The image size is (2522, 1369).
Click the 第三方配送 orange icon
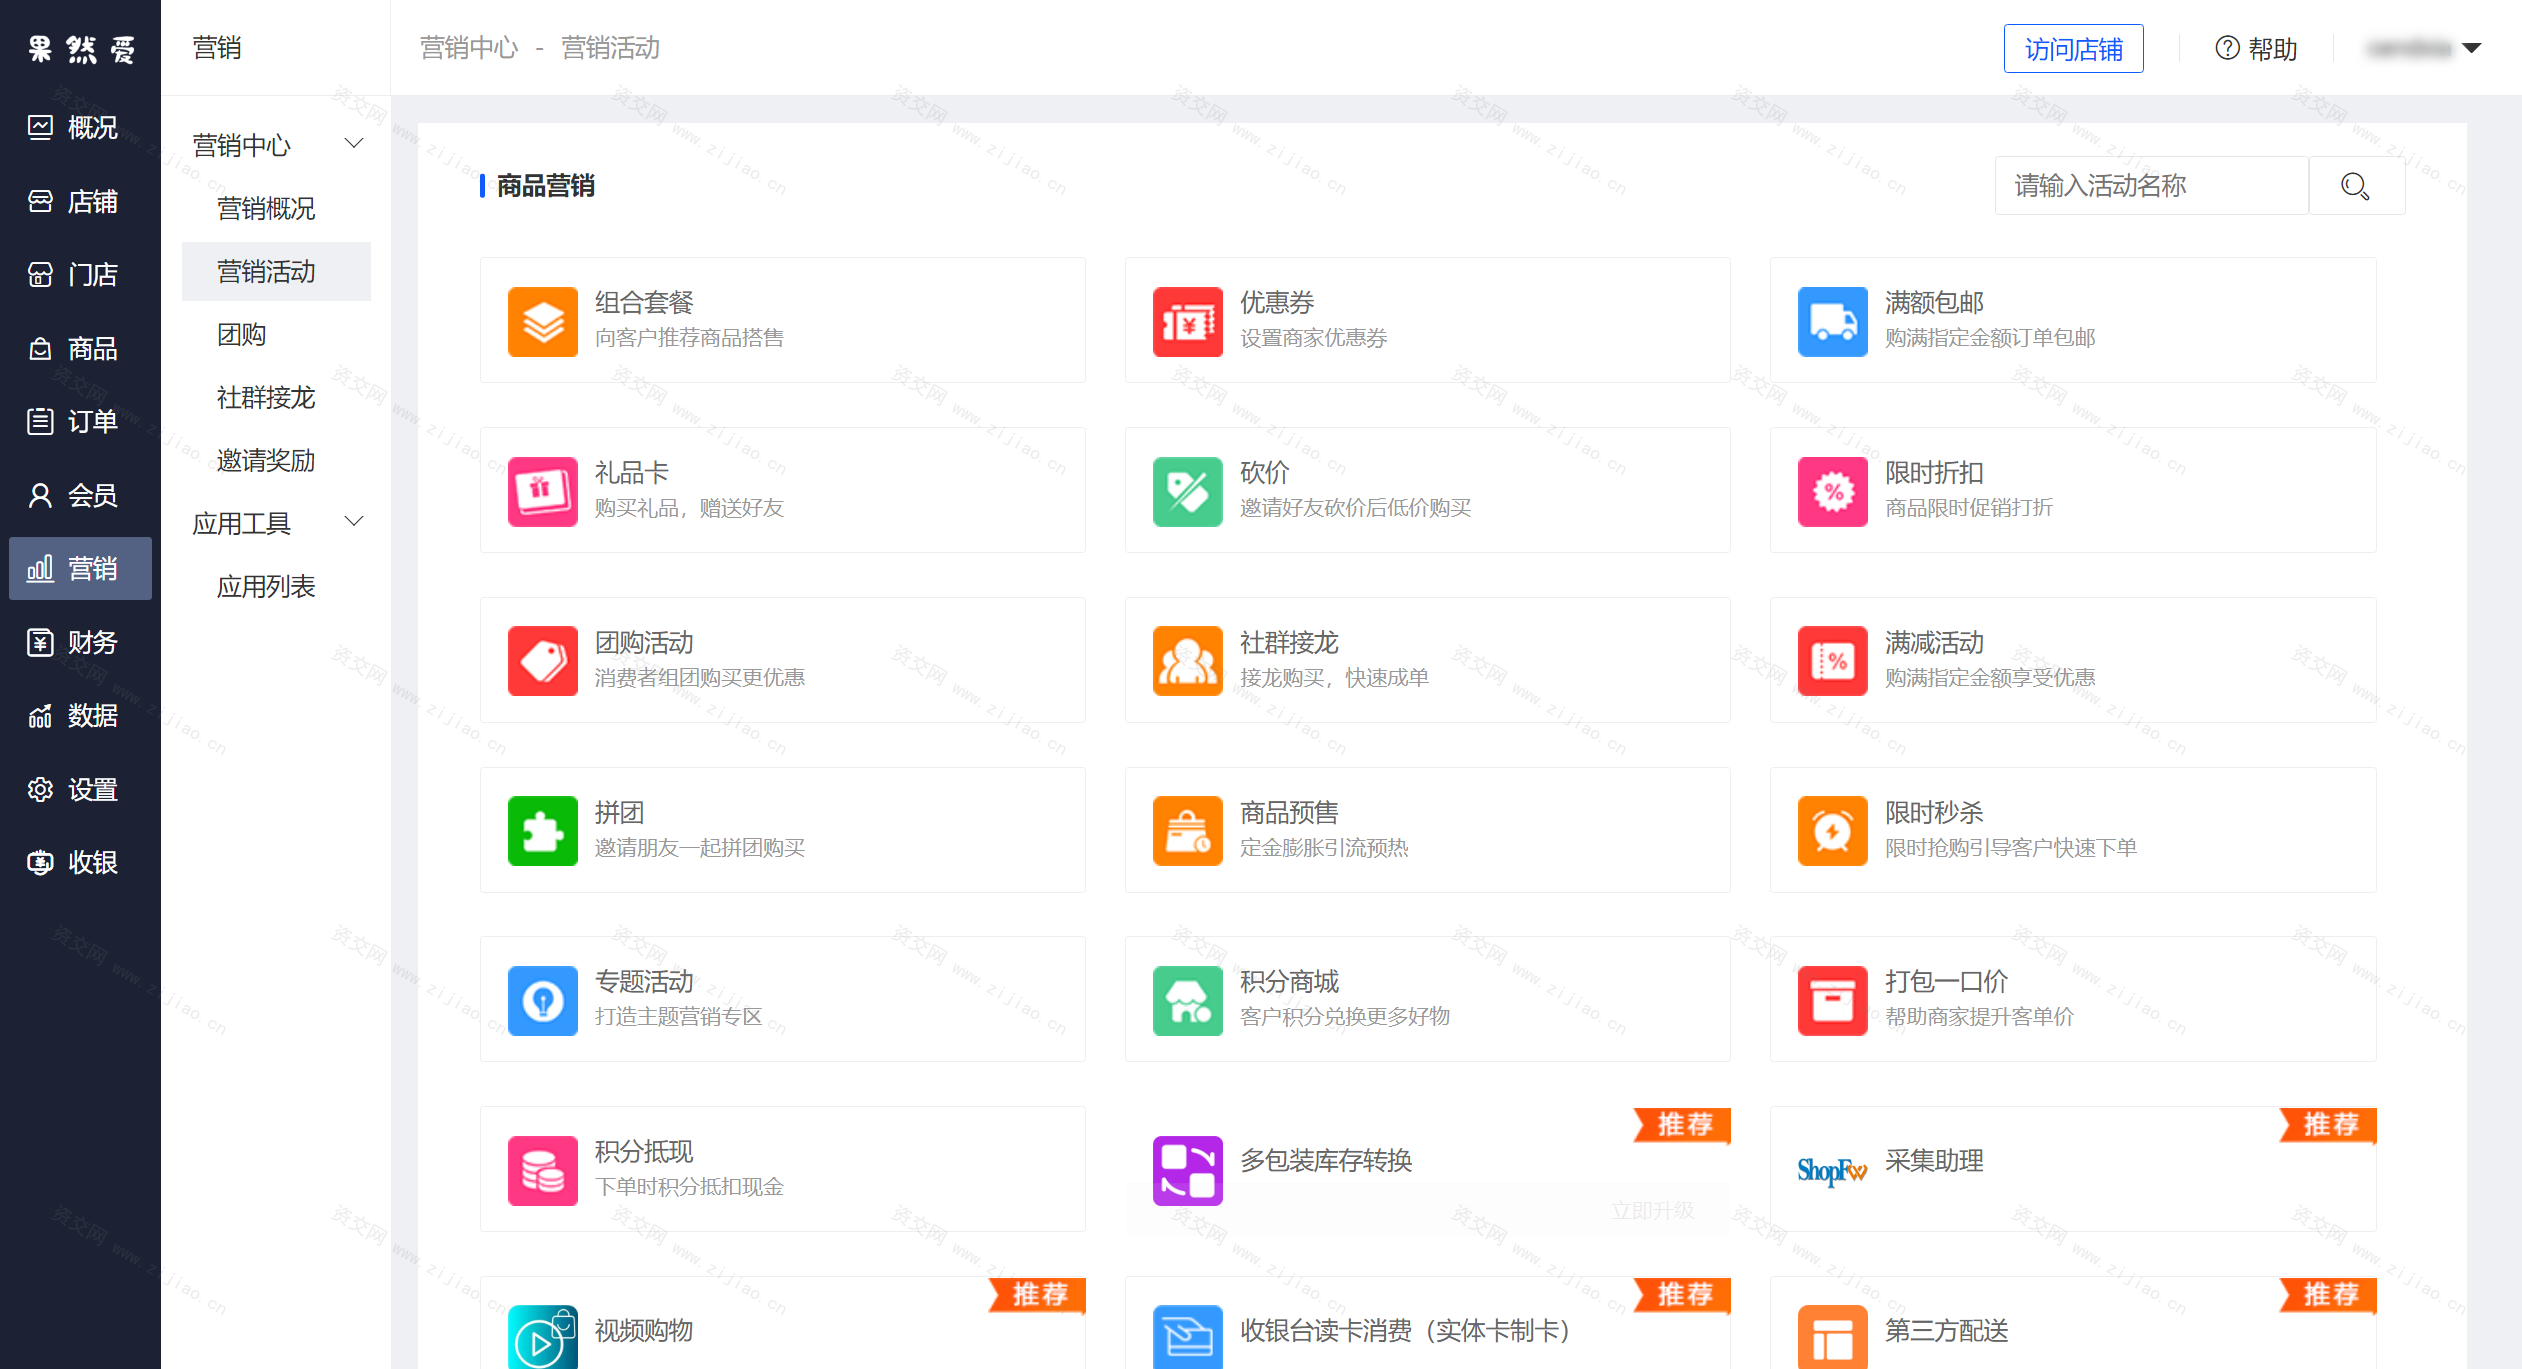tap(1832, 1338)
